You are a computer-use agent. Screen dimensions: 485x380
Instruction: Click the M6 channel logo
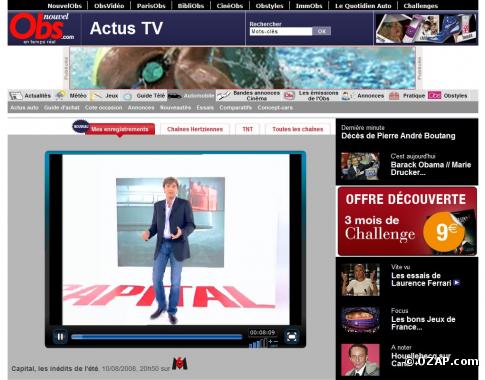tap(180, 363)
